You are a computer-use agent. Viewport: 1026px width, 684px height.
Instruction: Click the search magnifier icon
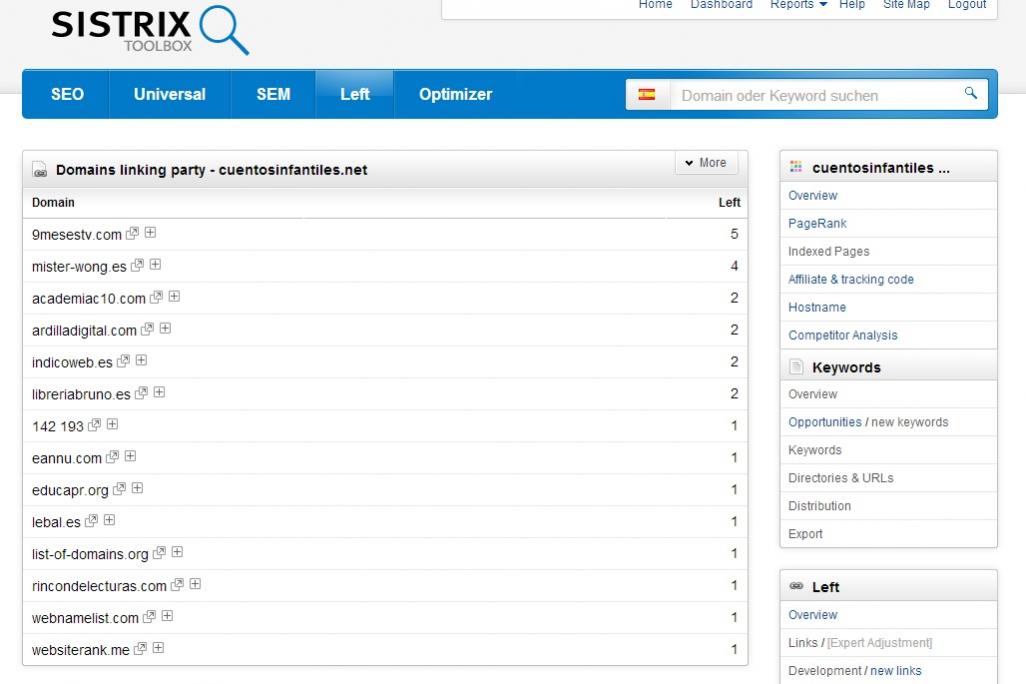pos(970,94)
